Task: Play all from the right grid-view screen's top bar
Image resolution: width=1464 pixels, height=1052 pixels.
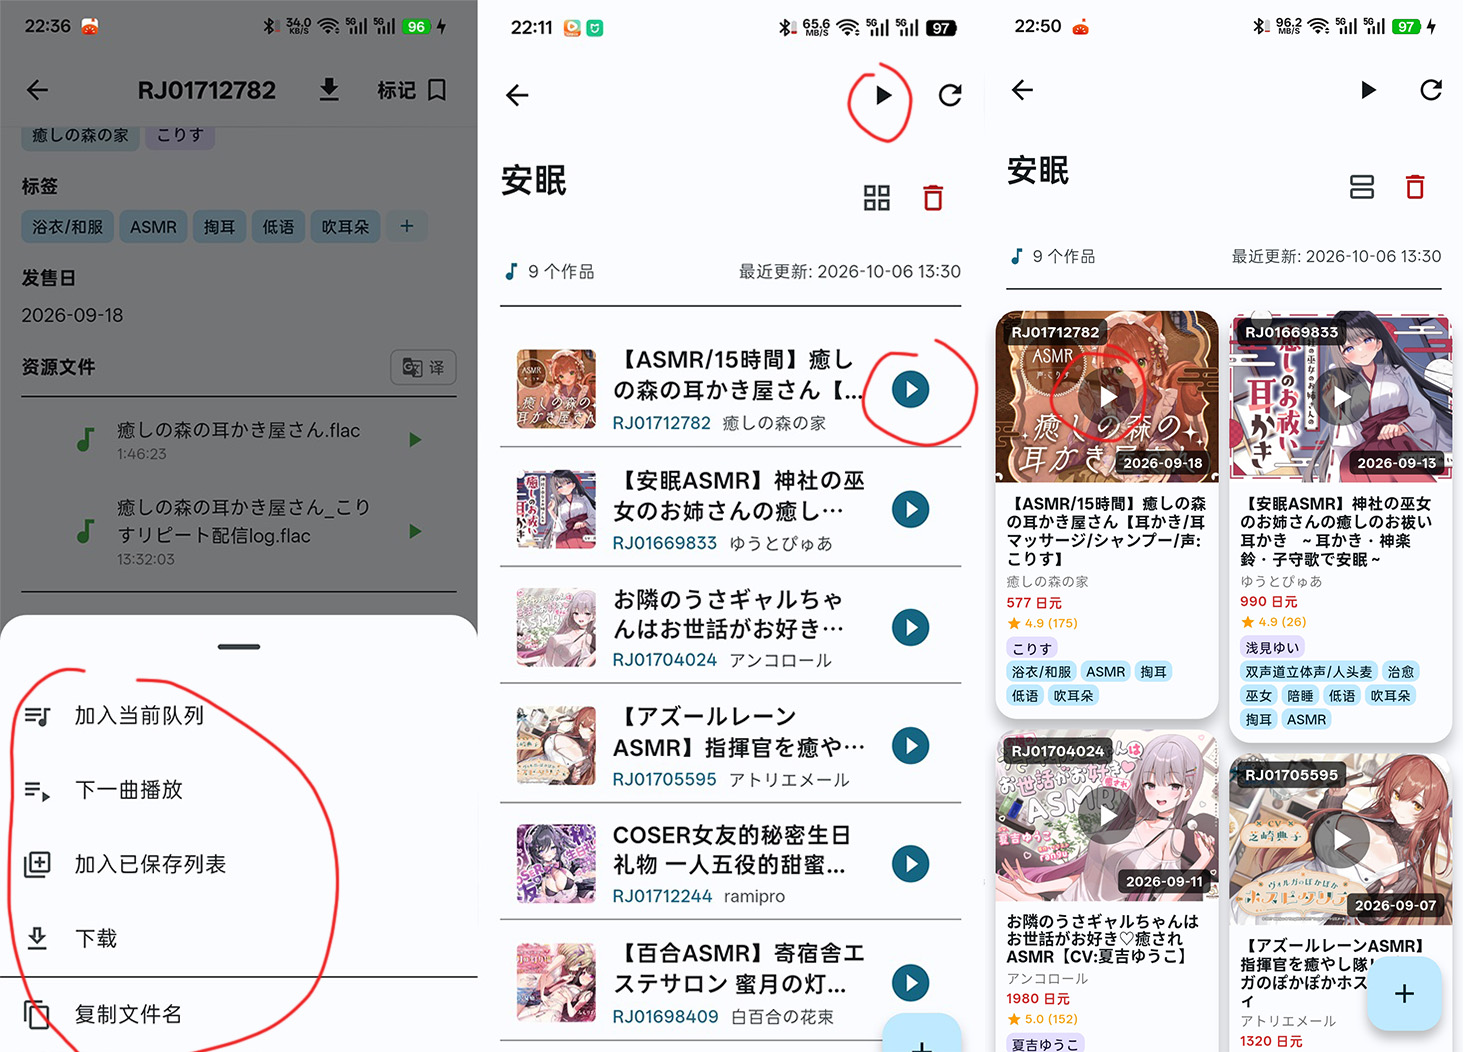Action: pos(1368,90)
